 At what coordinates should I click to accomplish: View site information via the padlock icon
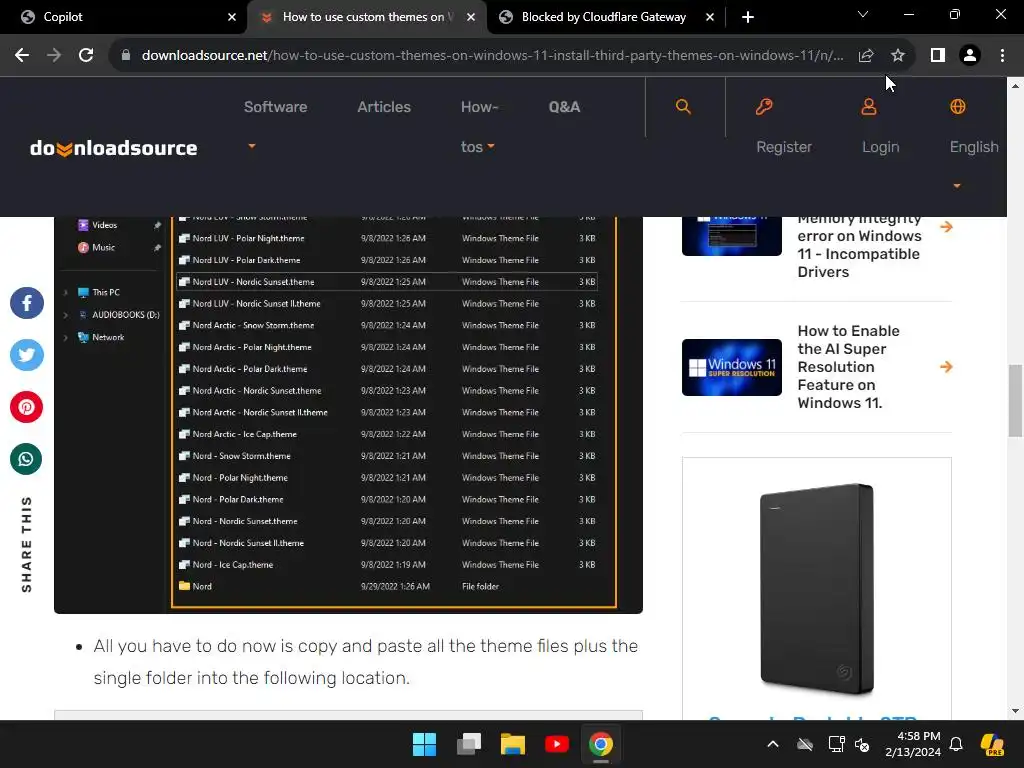point(126,56)
